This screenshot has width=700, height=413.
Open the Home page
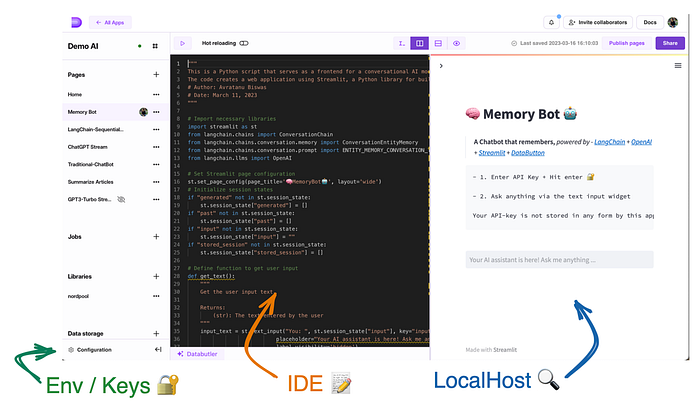75,94
